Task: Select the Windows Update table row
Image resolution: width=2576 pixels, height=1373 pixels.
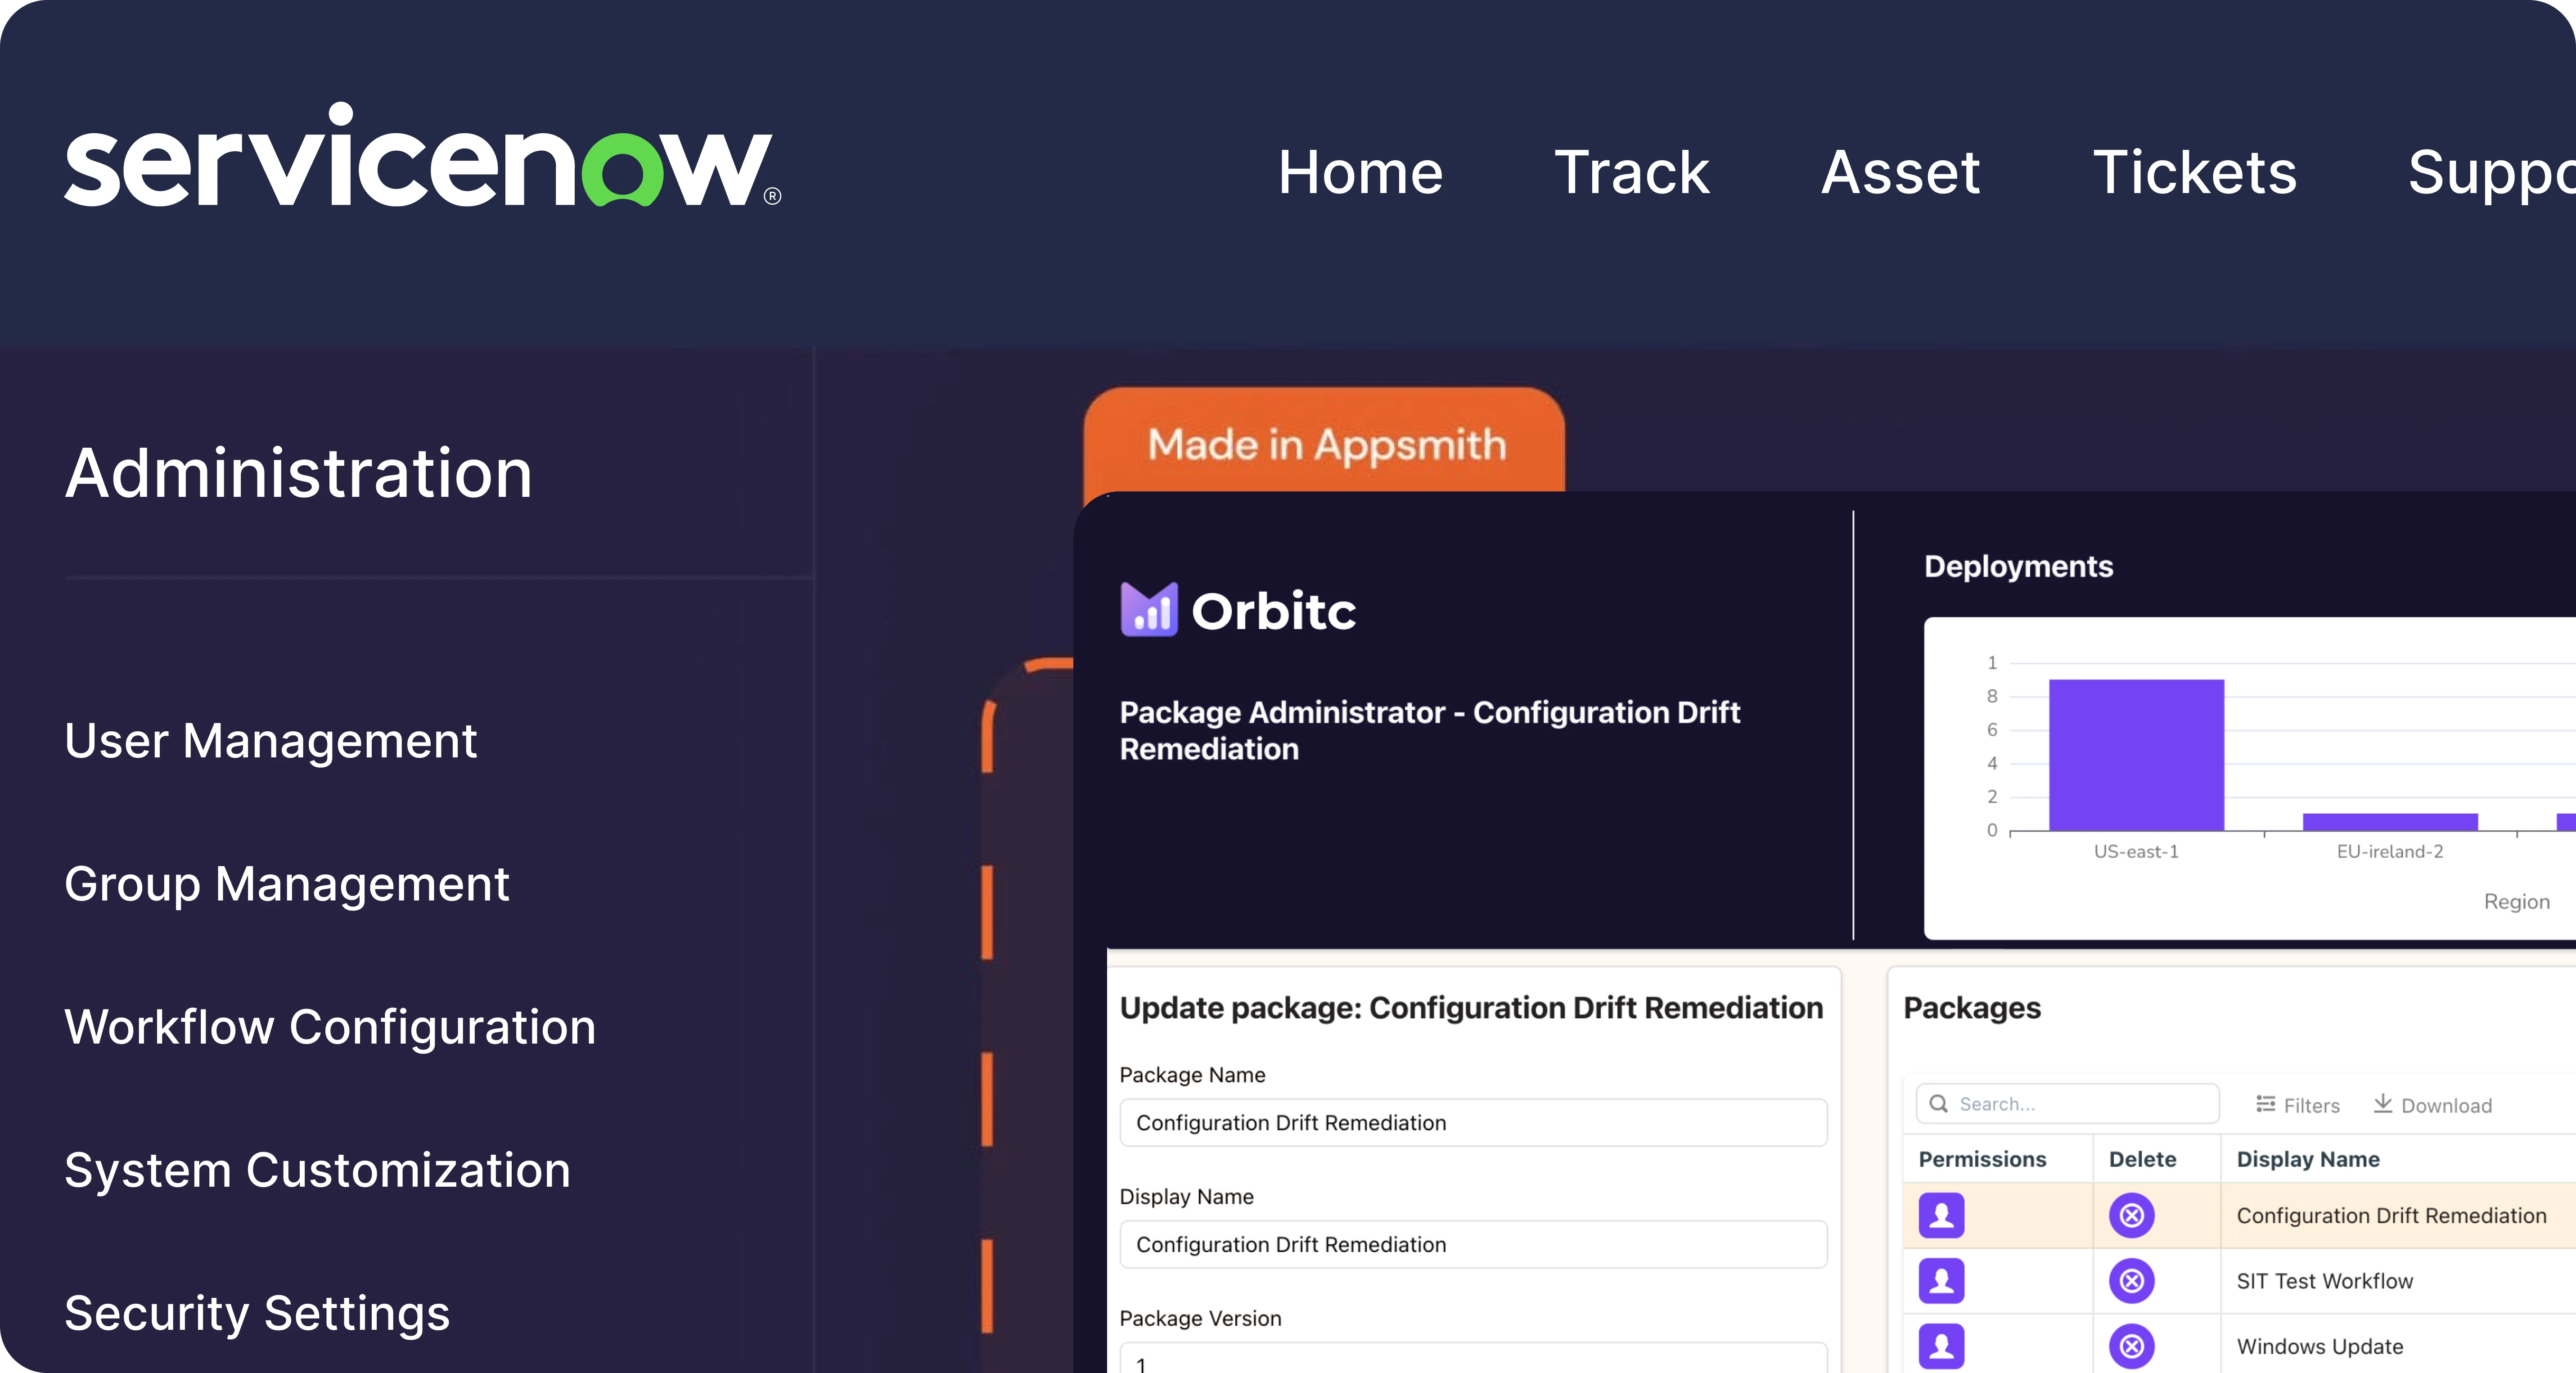Action: click(x=2320, y=1346)
